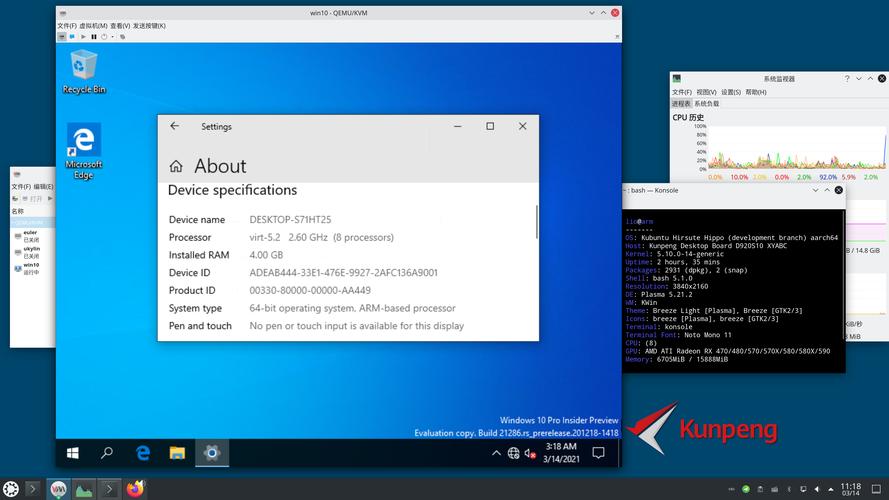Go back in Settings window
This screenshot has height=500, width=889.
(x=175, y=126)
